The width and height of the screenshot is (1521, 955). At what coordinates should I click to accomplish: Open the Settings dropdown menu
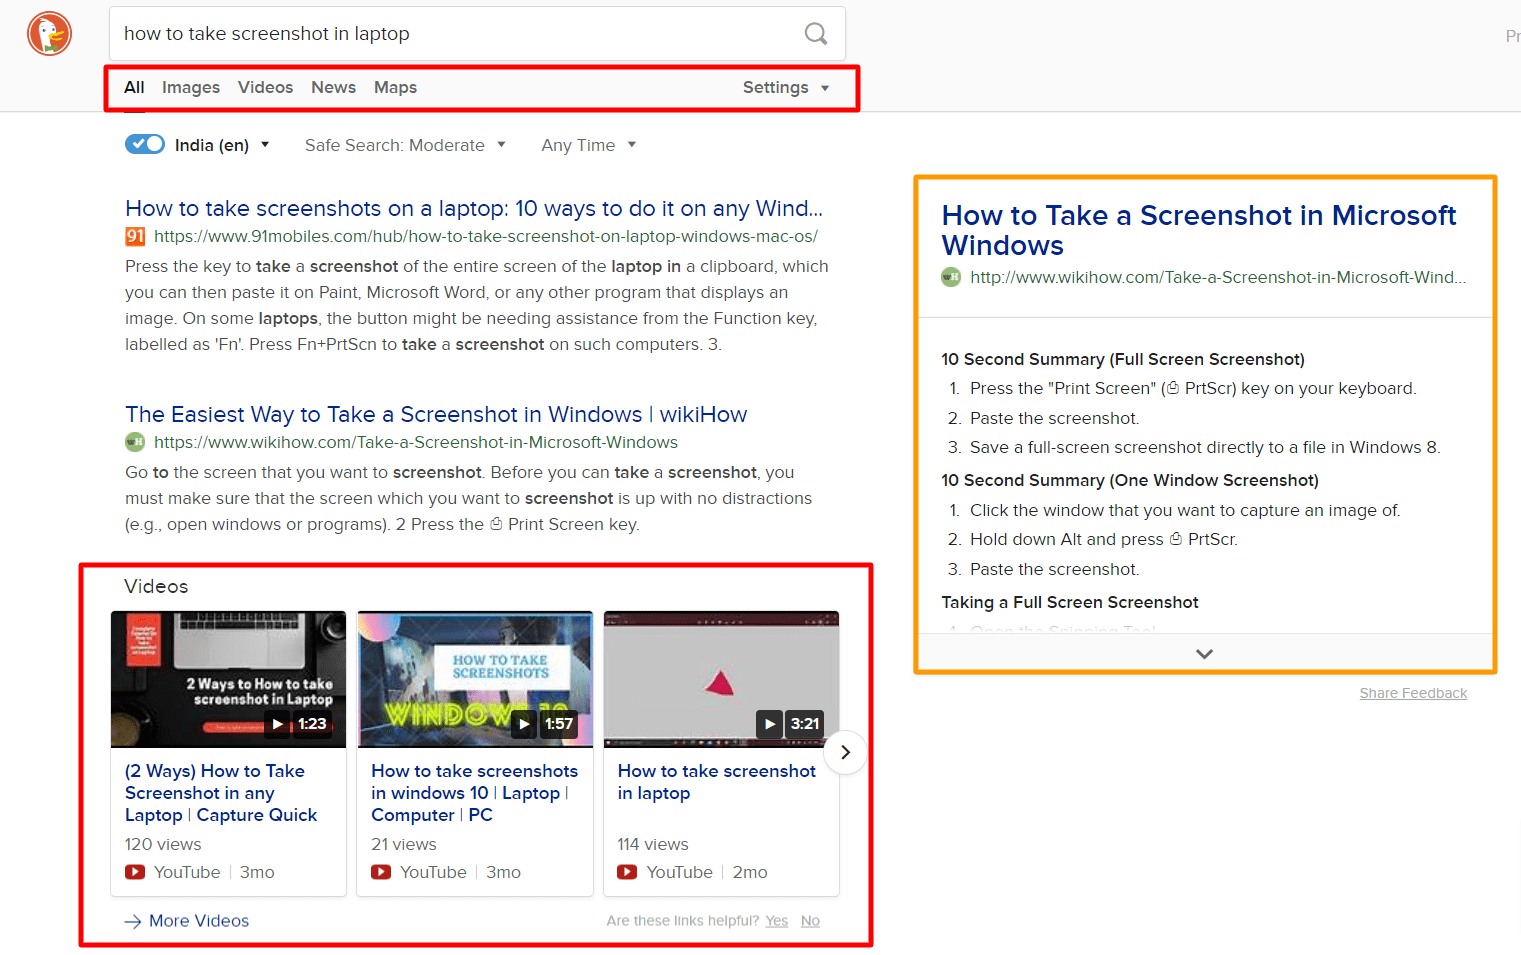coord(786,88)
